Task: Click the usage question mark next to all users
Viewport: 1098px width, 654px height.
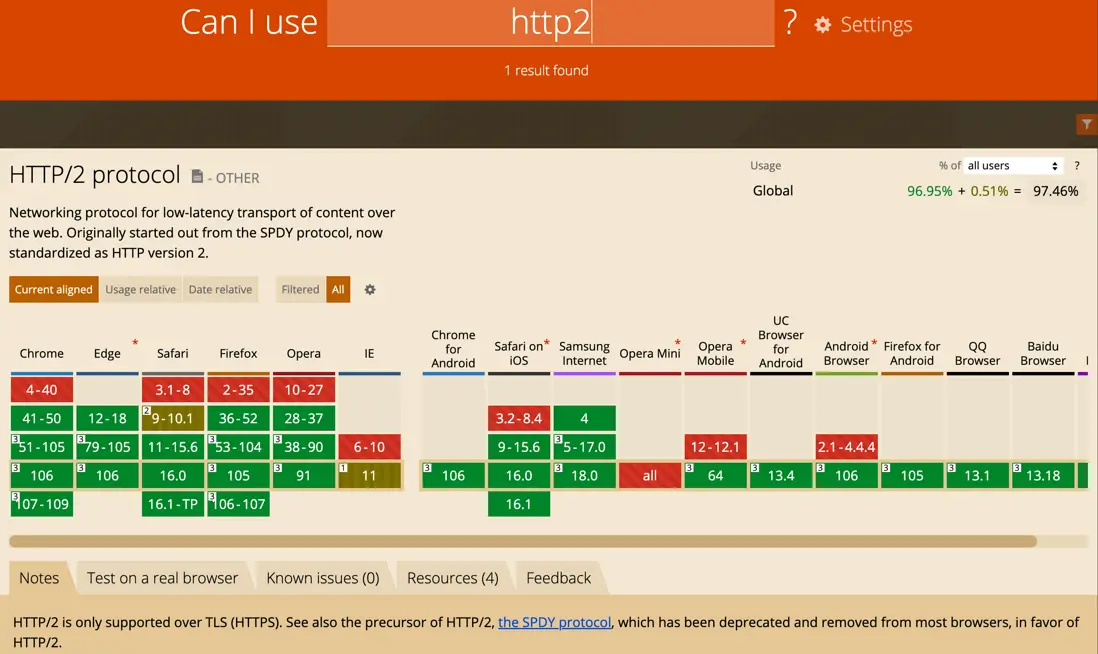Action: (x=1077, y=166)
